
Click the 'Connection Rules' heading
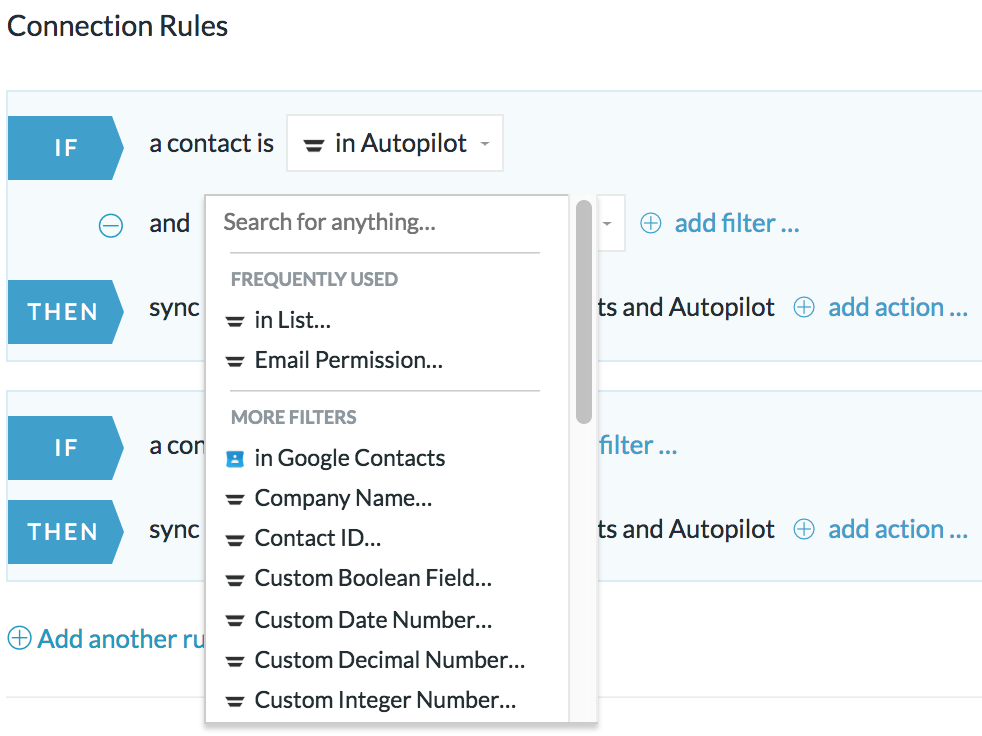(x=118, y=26)
